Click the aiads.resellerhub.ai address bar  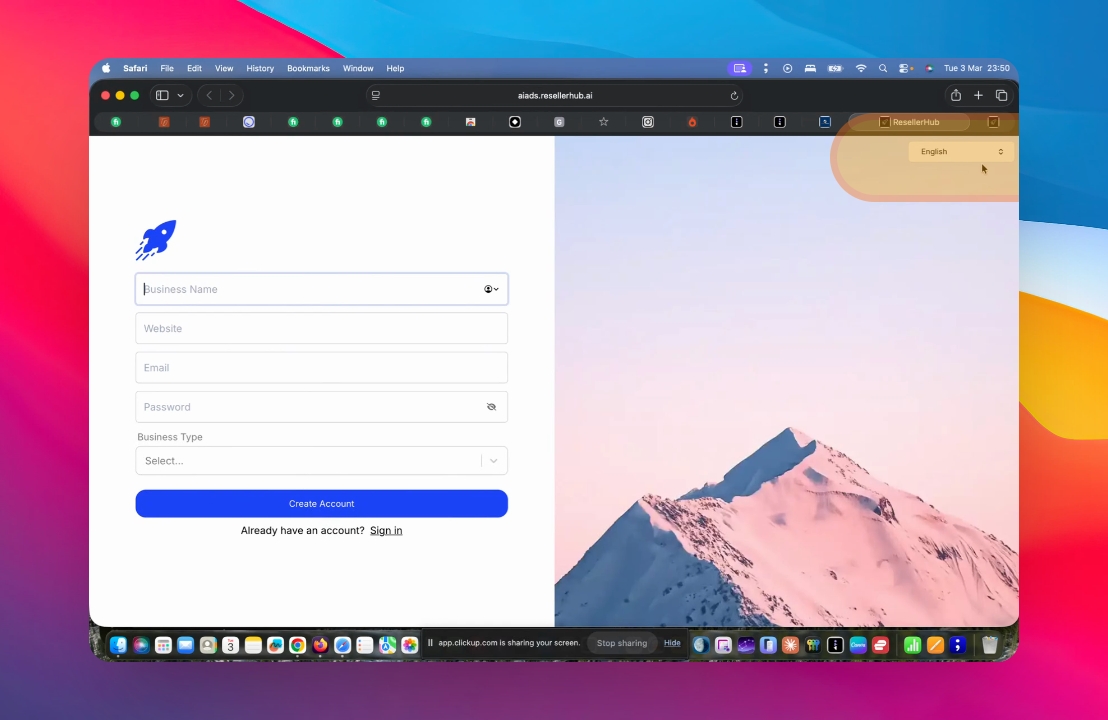(555, 95)
